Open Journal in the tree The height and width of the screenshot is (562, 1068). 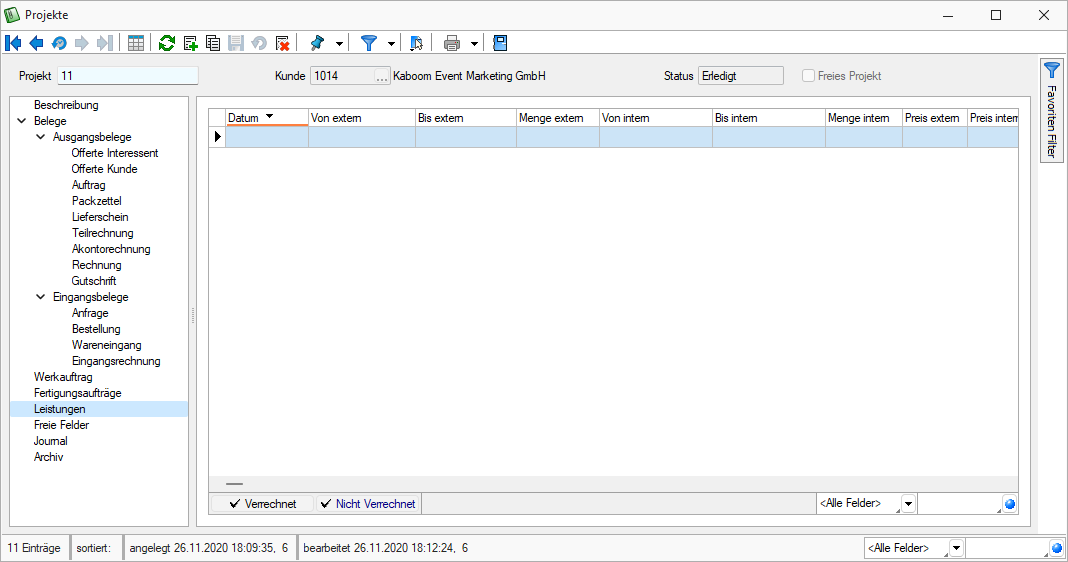click(50, 441)
